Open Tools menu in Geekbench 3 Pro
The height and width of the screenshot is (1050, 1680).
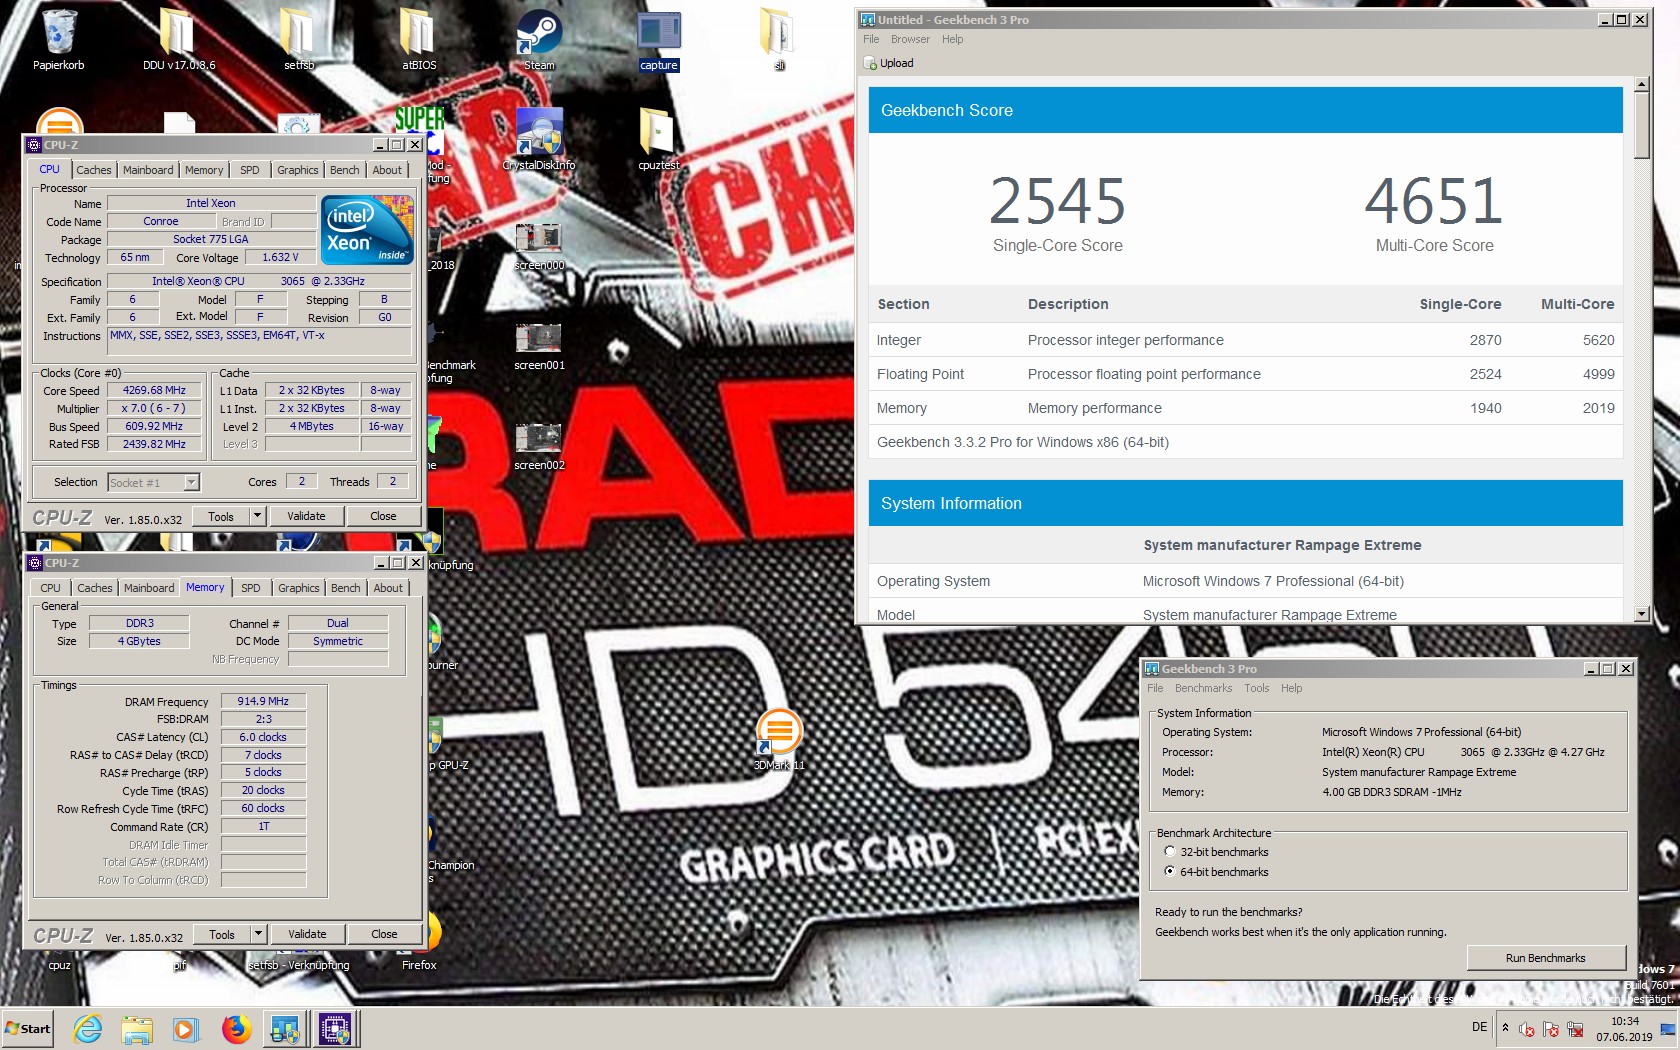(1256, 688)
